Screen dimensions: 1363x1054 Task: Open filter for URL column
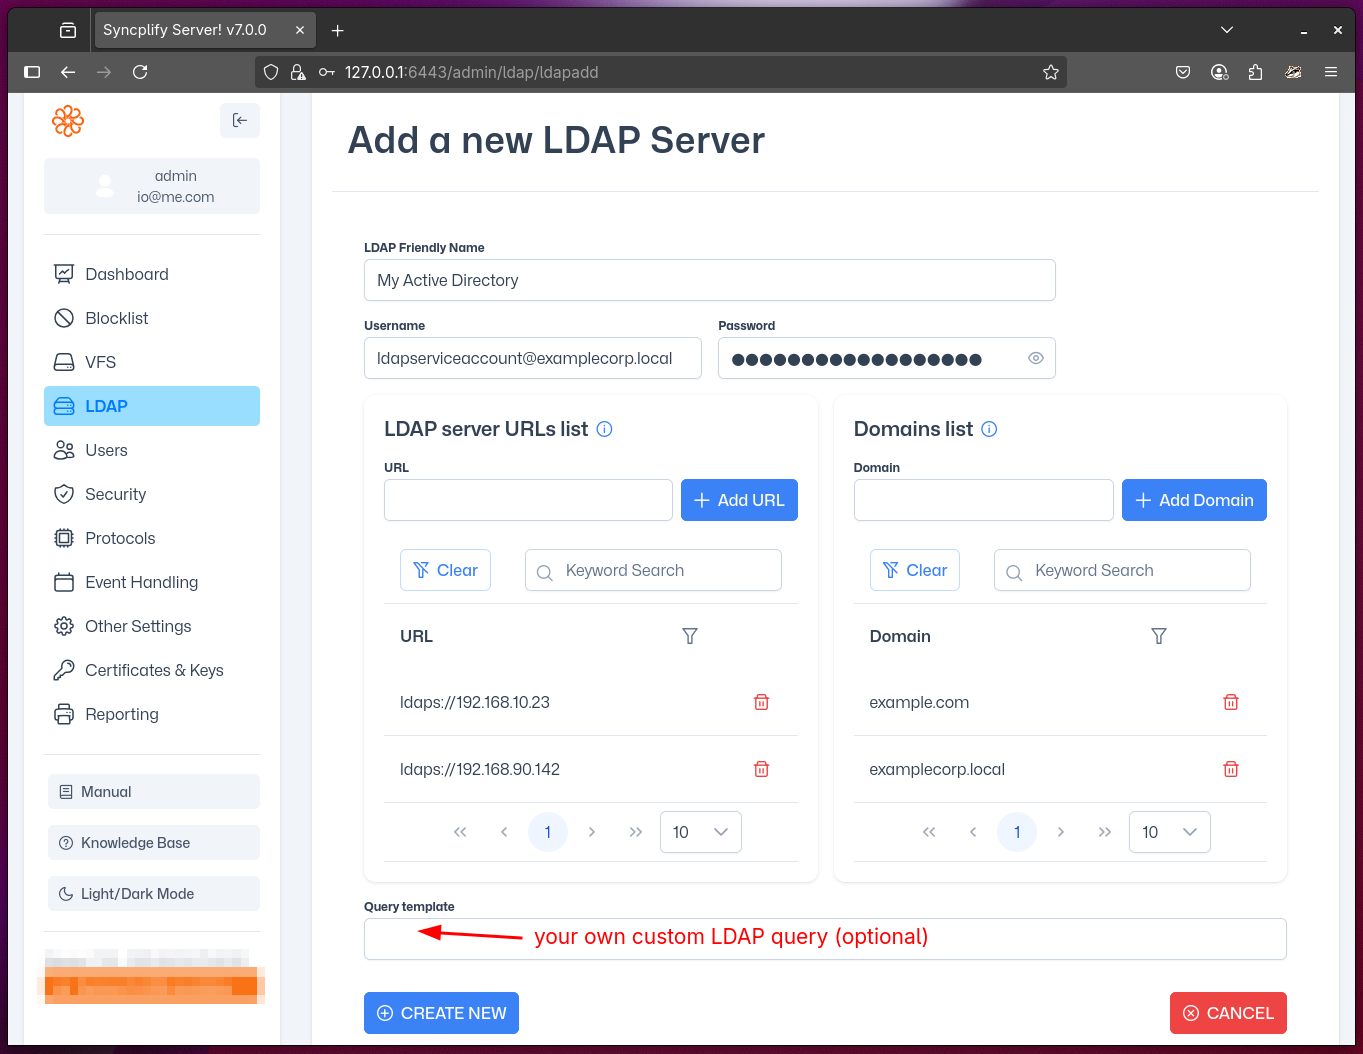click(x=690, y=636)
